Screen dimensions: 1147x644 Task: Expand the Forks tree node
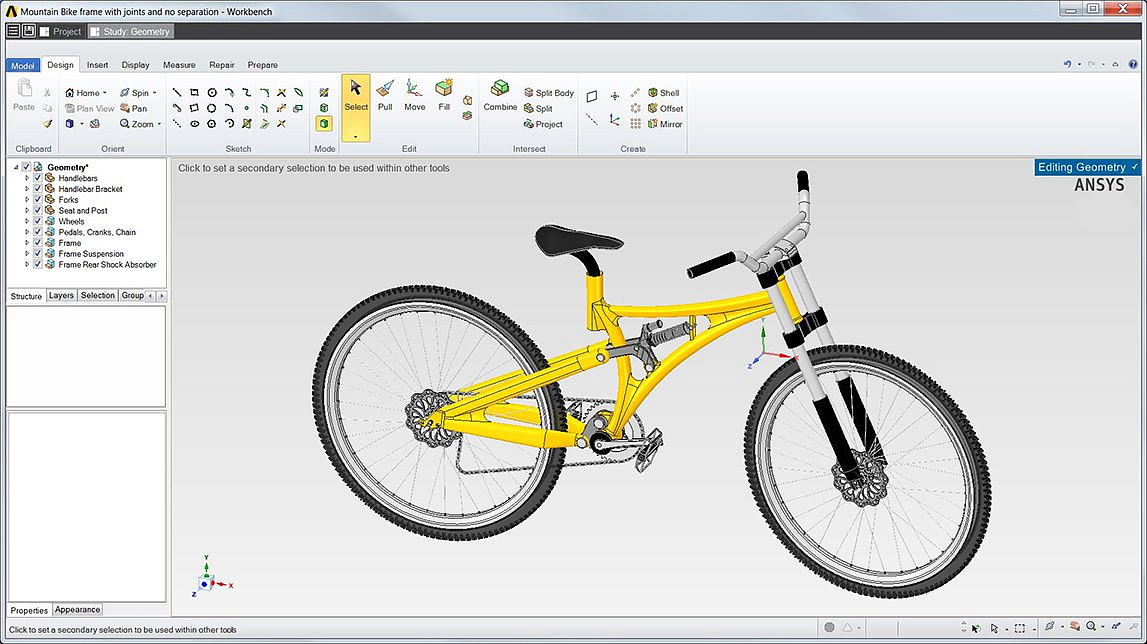point(28,200)
